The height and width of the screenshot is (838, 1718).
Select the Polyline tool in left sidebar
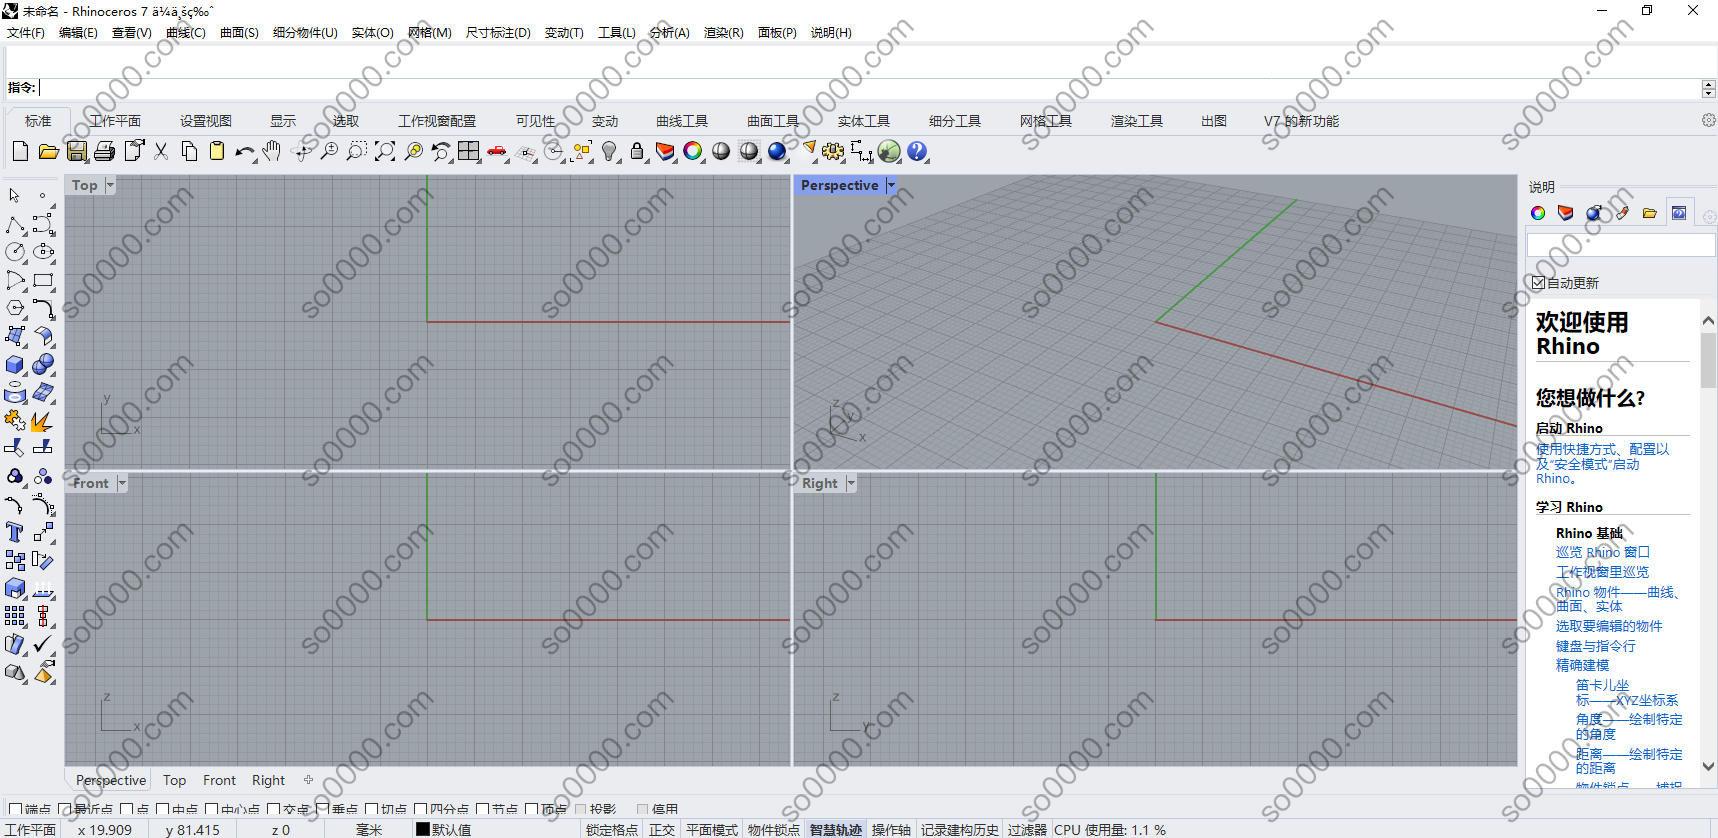coord(14,224)
